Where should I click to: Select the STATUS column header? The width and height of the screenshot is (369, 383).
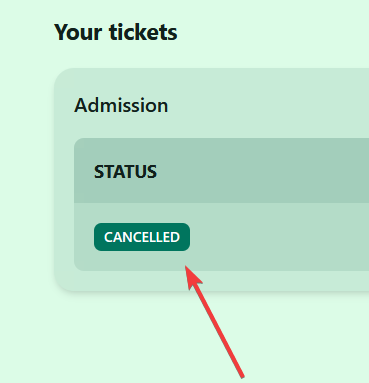coord(125,172)
